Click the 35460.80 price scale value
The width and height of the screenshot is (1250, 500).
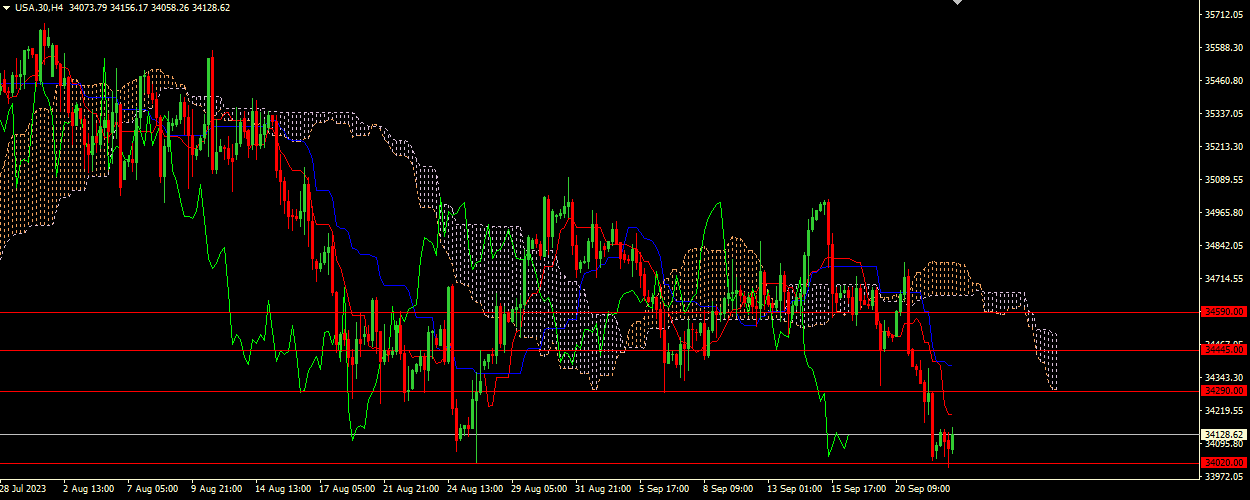[x=1223, y=81]
